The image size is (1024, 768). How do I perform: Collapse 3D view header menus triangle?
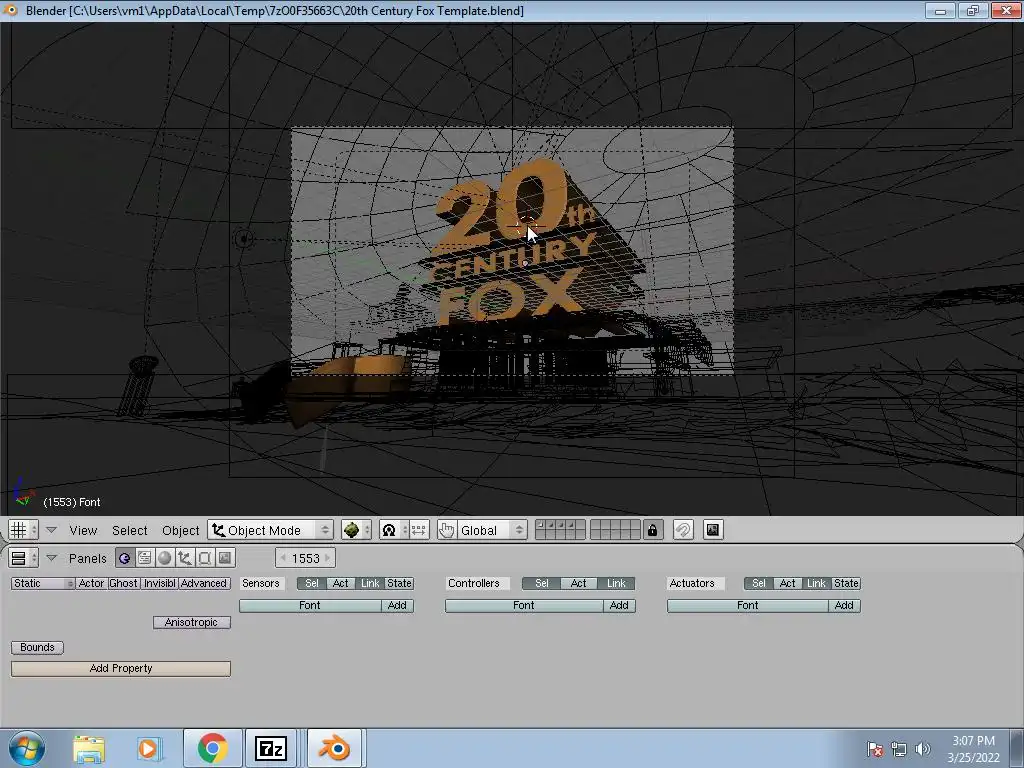click(x=52, y=530)
